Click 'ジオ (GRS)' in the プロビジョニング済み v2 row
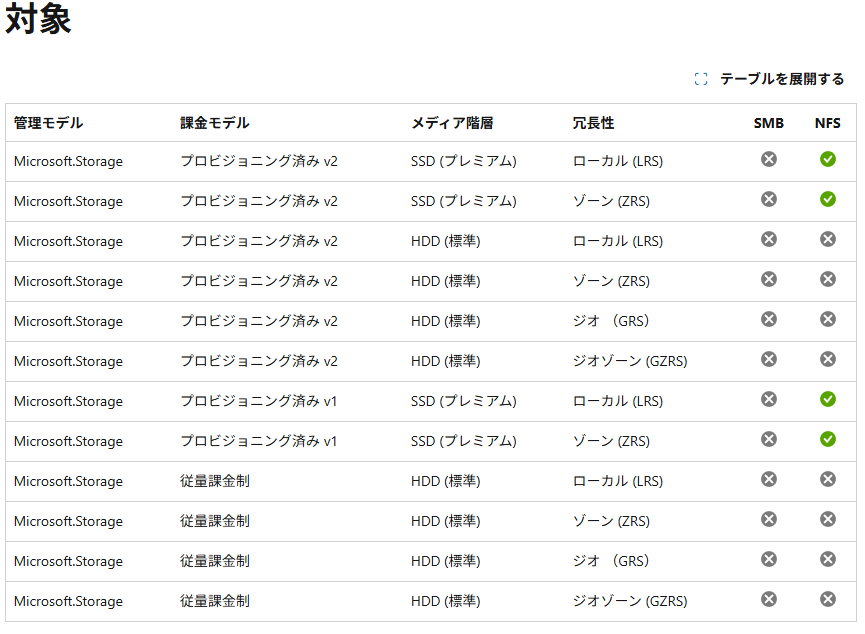865x634 pixels. (x=611, y=321)
